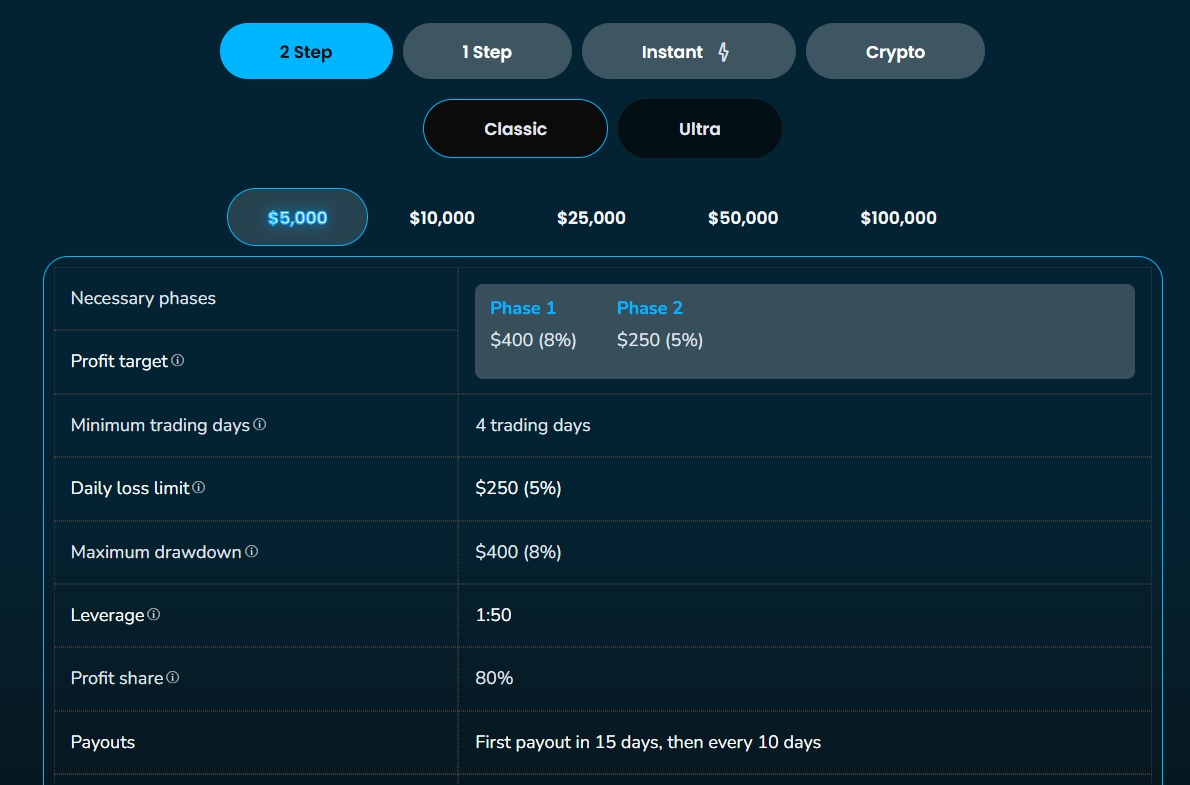Screen dimensions: 1190x785
Task: Open the Profit share info icon
Action: tap(173, 677)
